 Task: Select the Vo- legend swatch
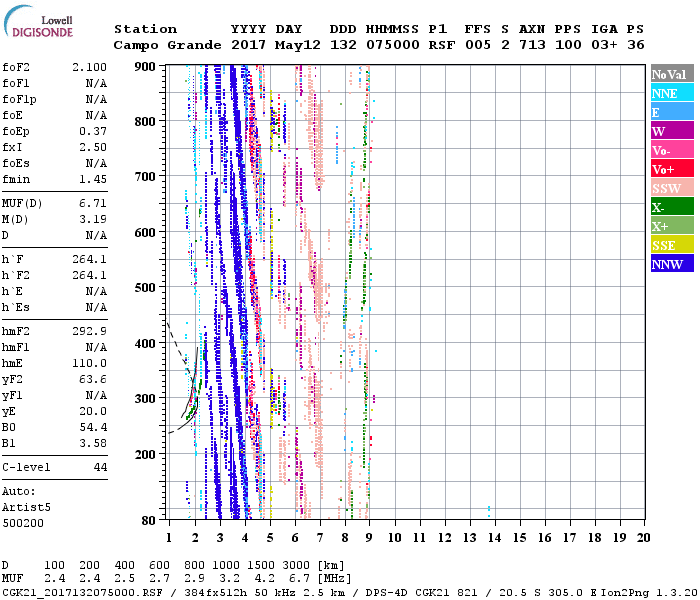pos(672,150)
